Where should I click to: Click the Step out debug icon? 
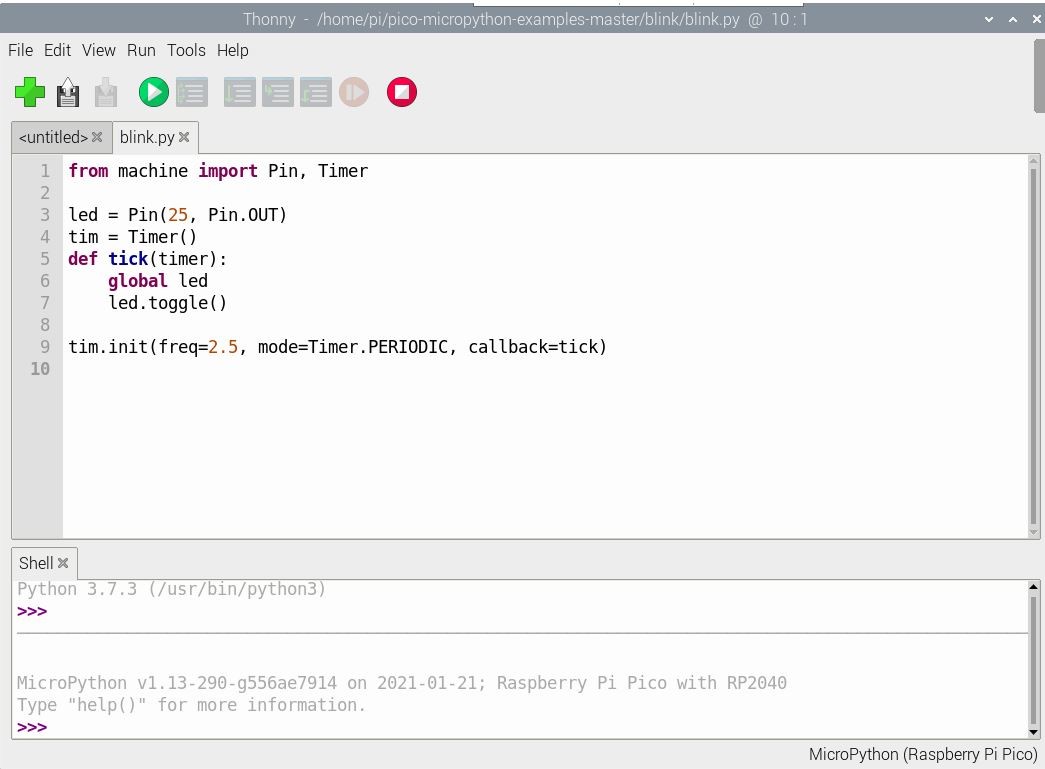tap(315, 93)
